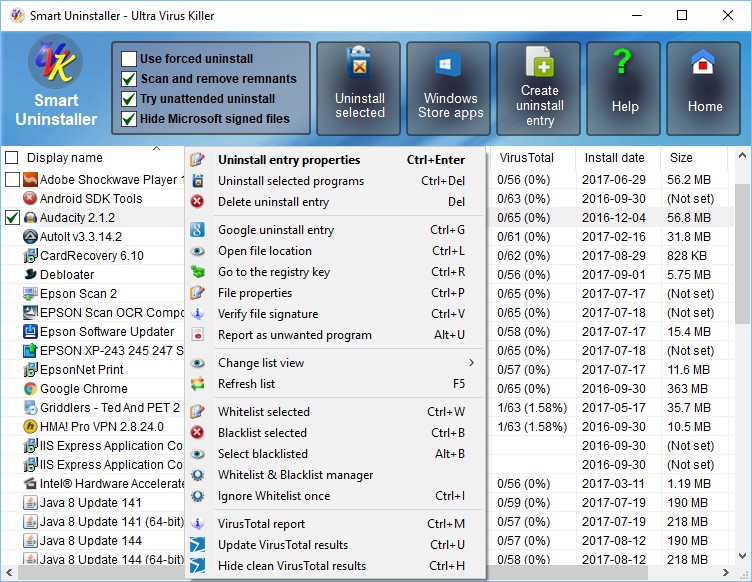Uncheck Scan and remove remnants
752x582 pixels.
pyautogui.click(x=129, y=79)
